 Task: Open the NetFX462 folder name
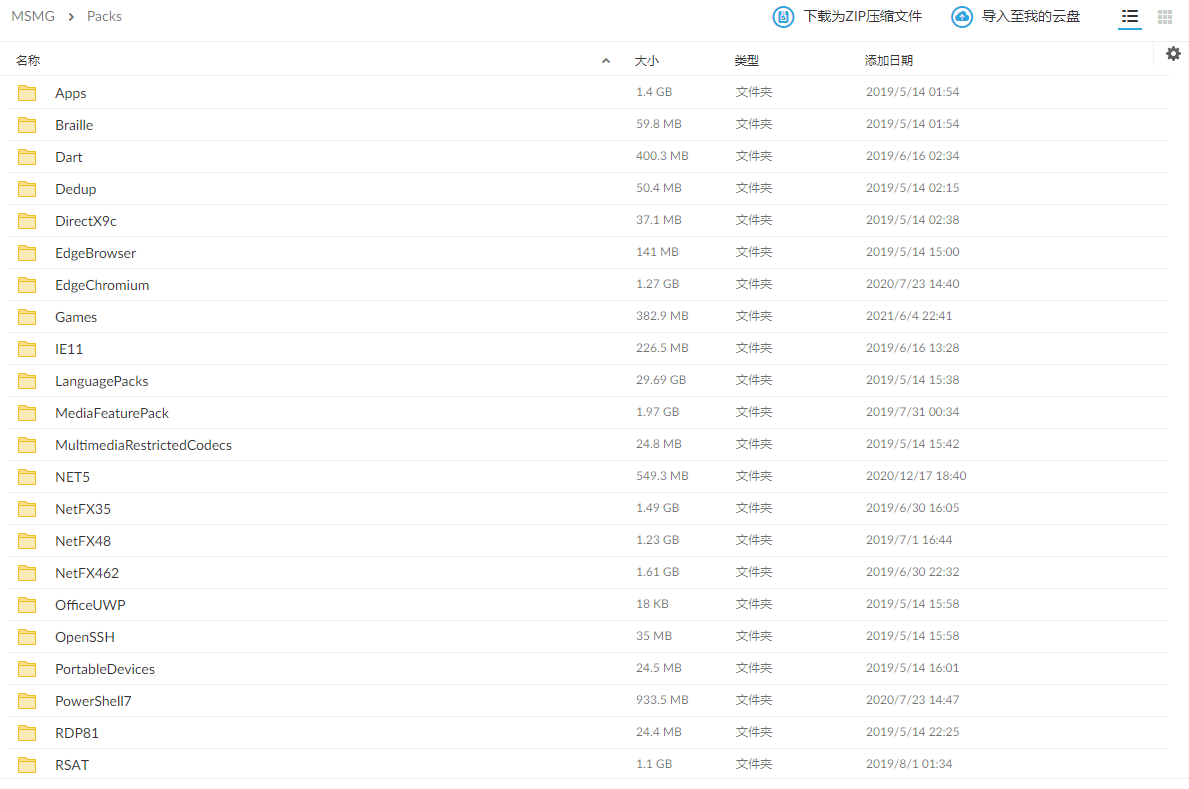[x=87, y=574]
